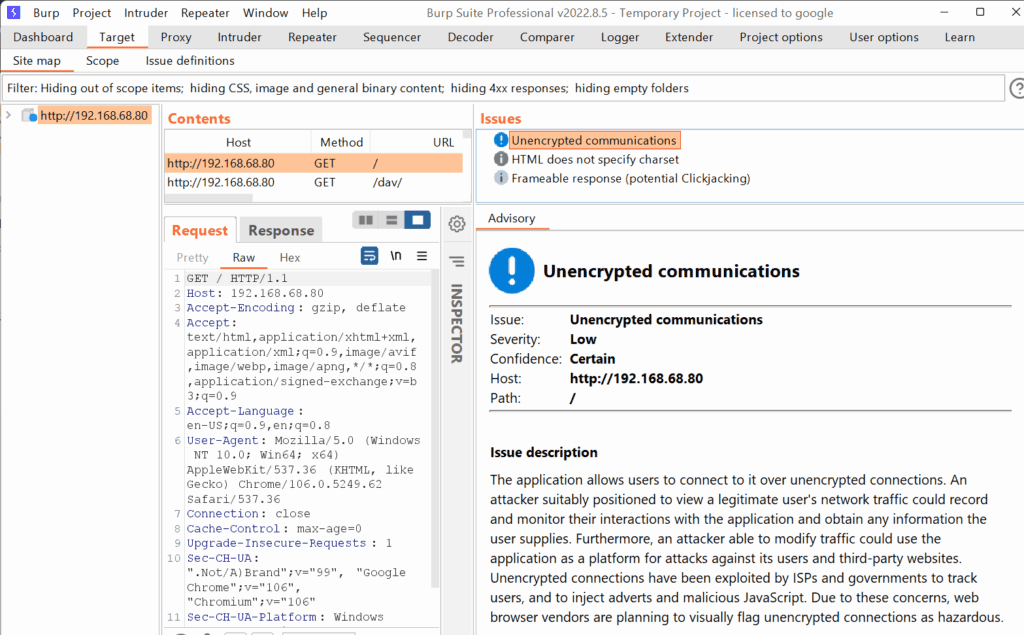Open the Inspector settings gear icon
The width and height of the screenshot is (1024, 635).
coord(457,224)
